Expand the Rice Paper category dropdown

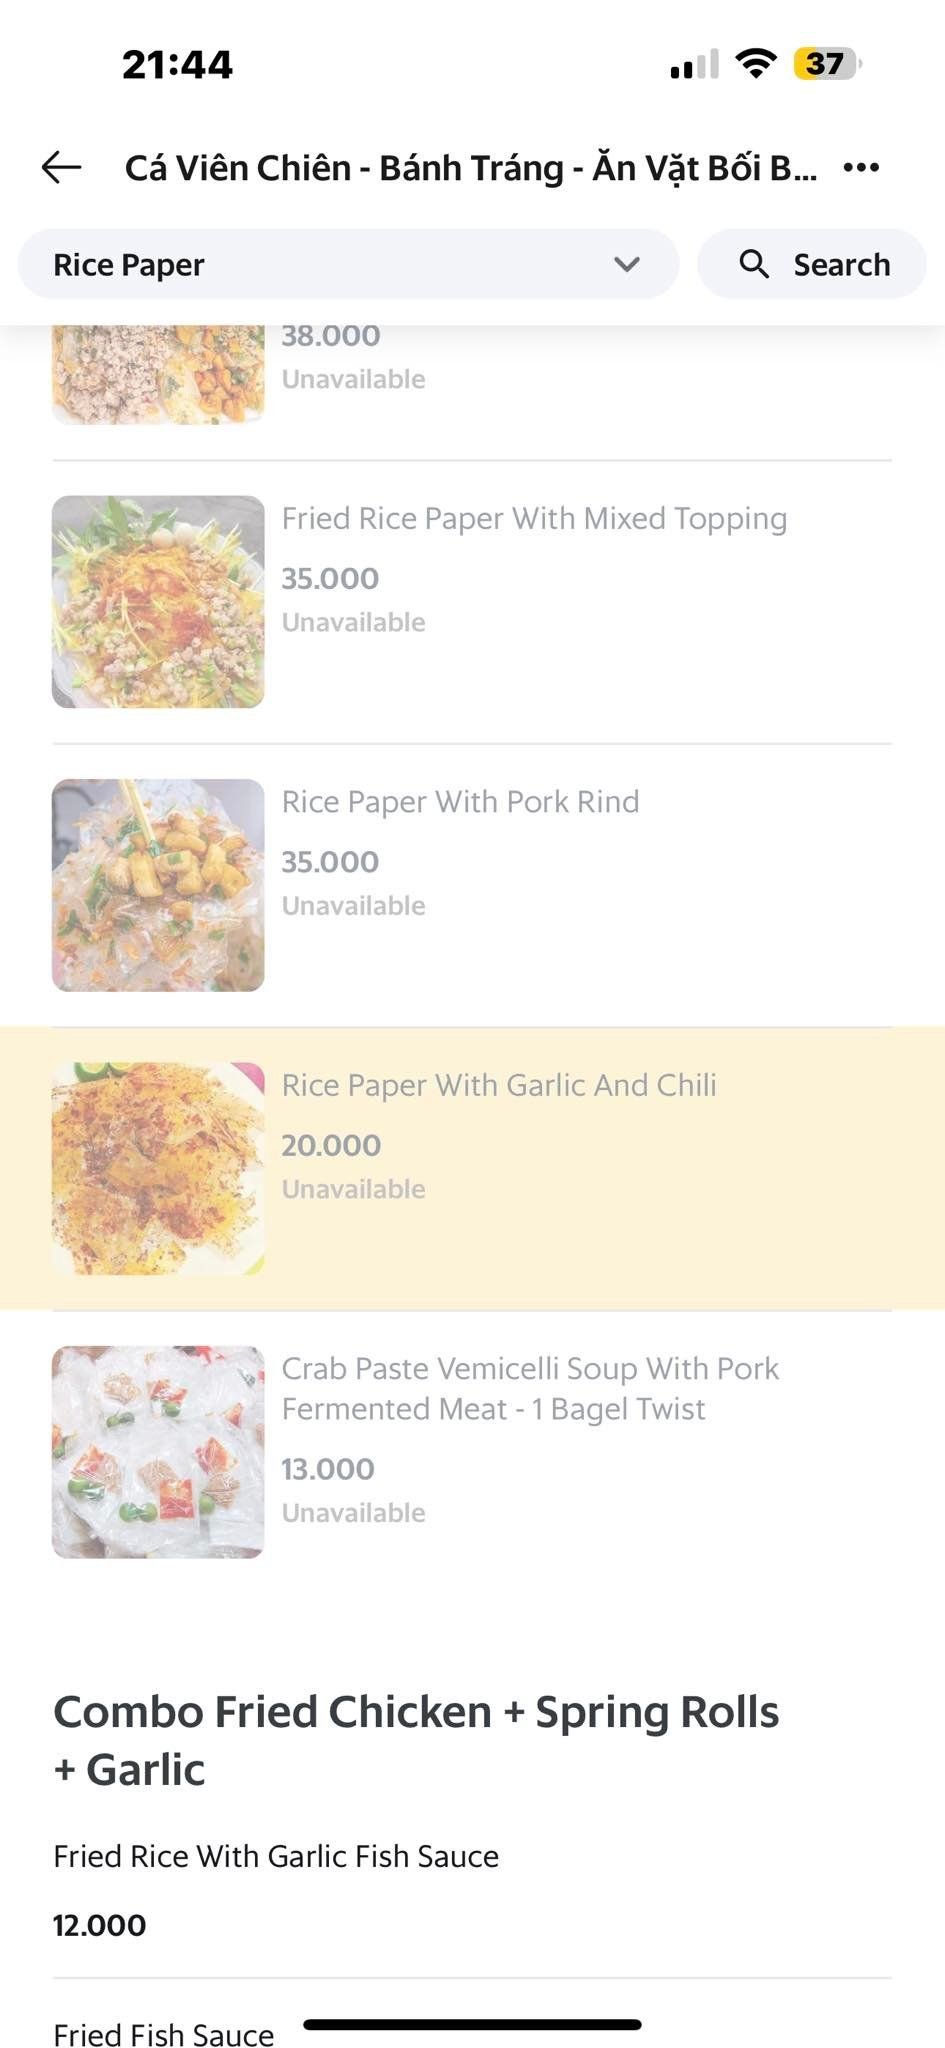pos(347,264)
